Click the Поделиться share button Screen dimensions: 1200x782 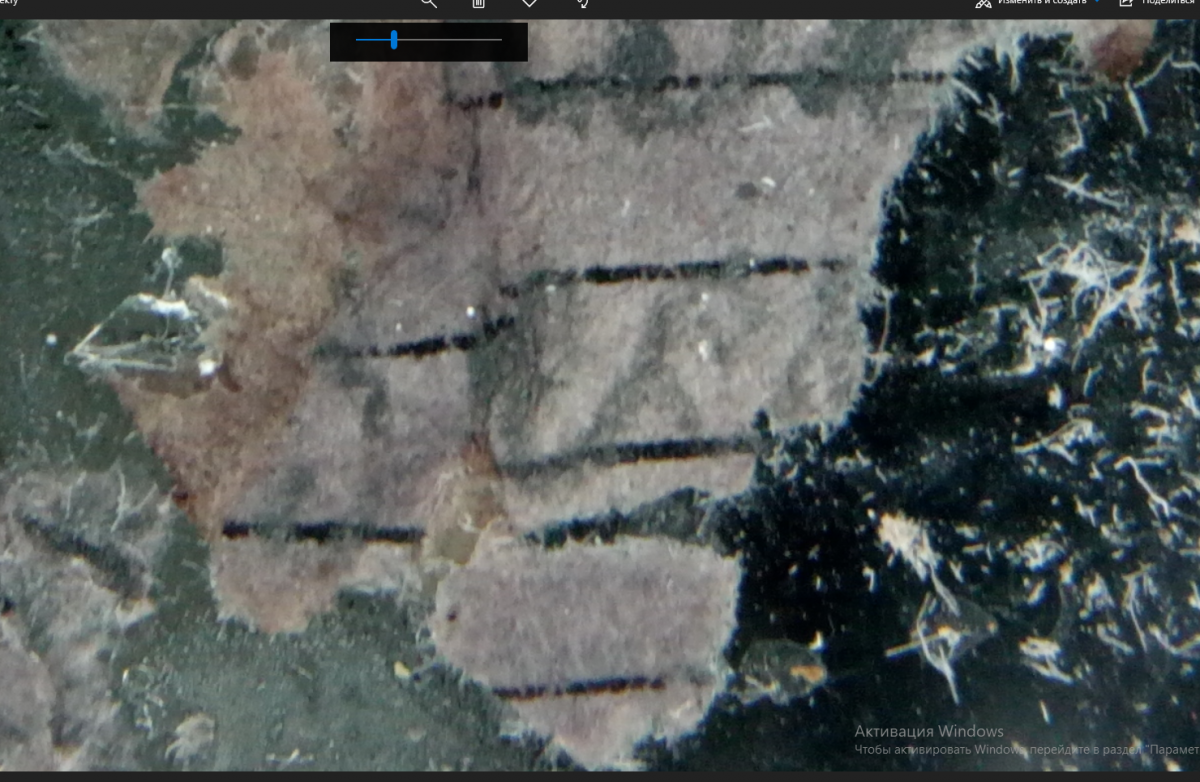[x=1158, y=3]
